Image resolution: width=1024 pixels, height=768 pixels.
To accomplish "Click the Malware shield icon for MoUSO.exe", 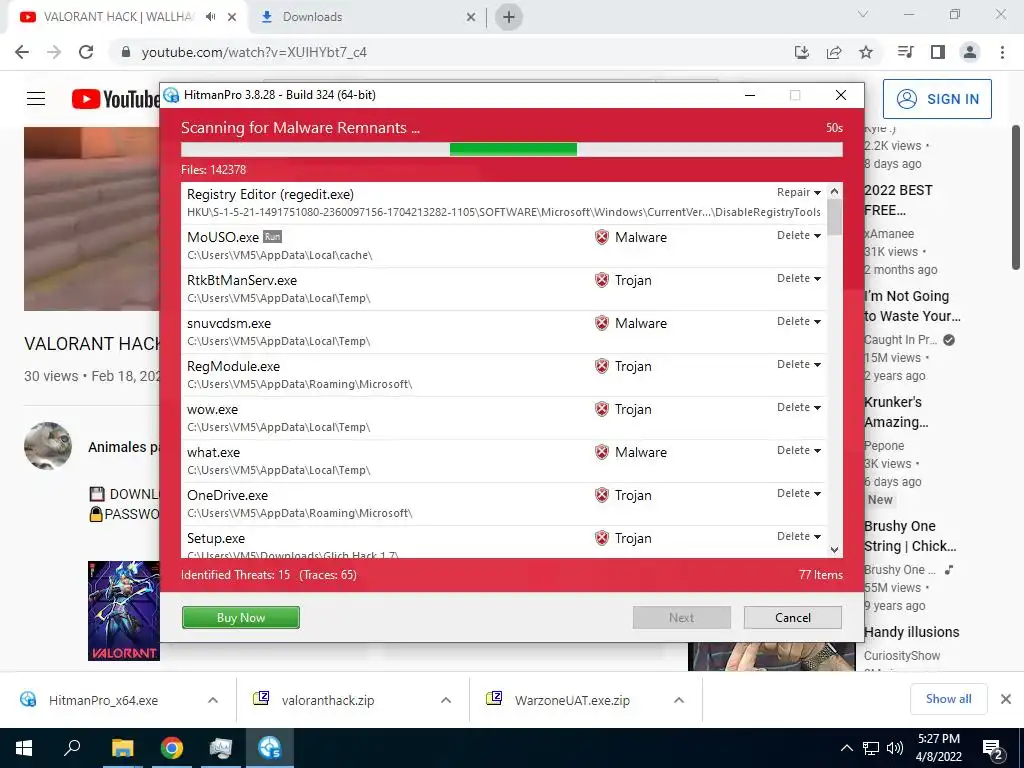I will pyautogui.click(x=602, y=237).
